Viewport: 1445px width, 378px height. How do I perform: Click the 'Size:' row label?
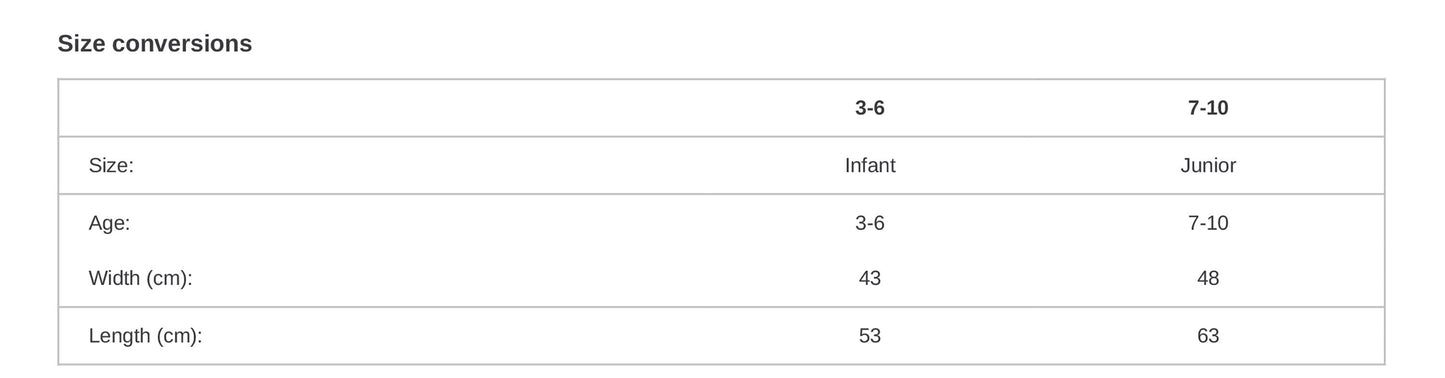pyautogui.click(x=111, y=166)
